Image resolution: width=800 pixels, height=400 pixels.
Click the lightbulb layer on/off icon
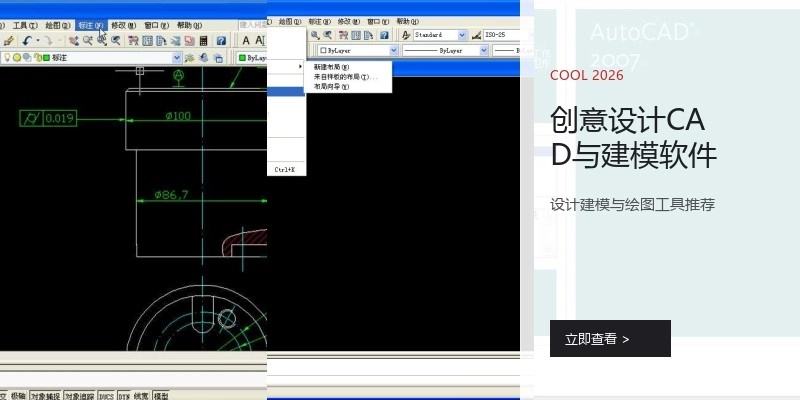tap(5, 58)
